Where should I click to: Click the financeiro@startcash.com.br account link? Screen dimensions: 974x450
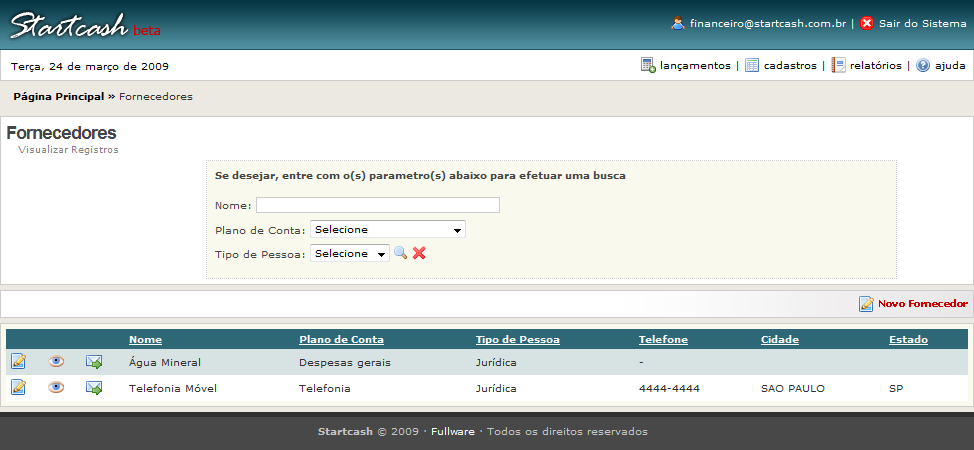coord(768,24)
